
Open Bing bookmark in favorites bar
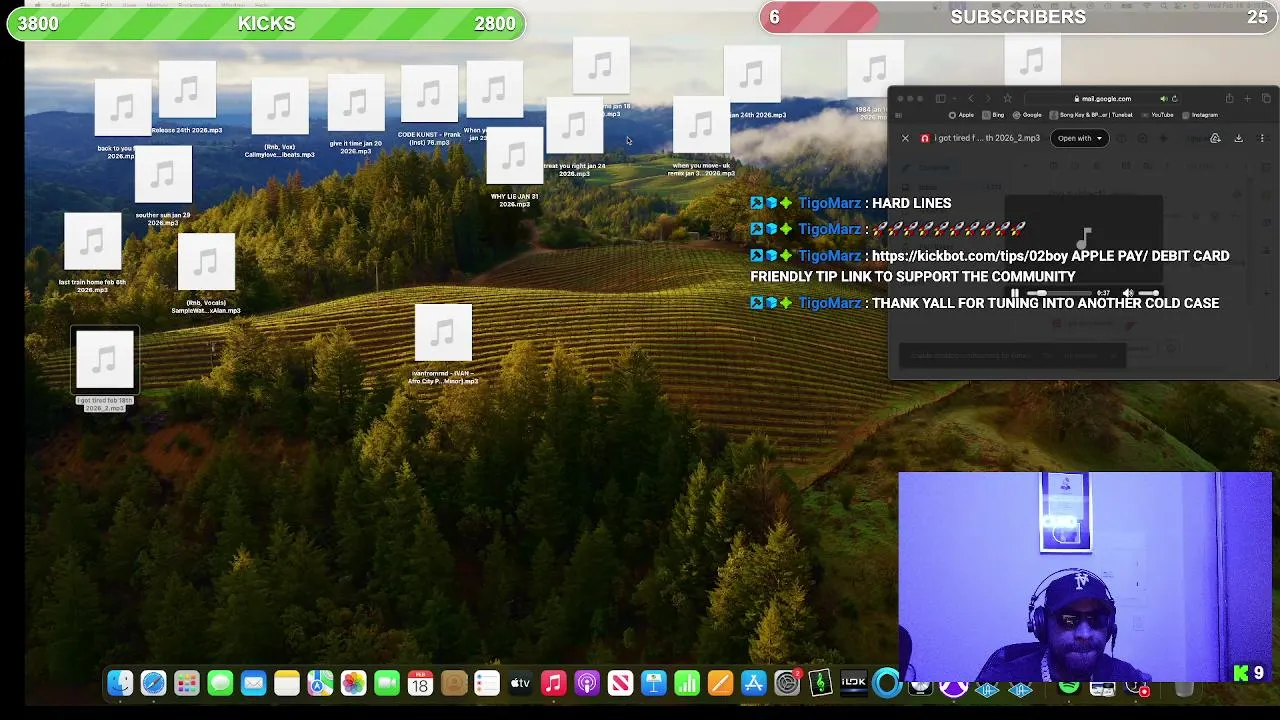(994, 115)
